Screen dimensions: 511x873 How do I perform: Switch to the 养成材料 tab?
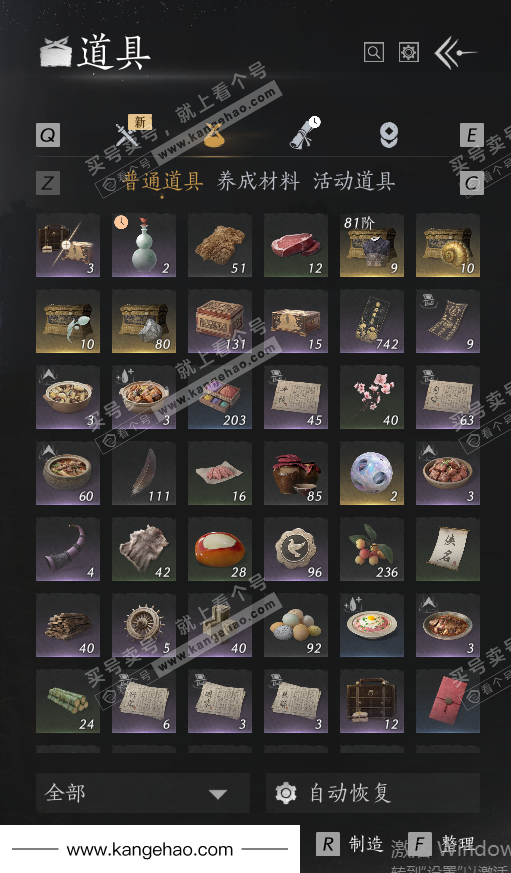pyautogui.click(x=258, y=182)
